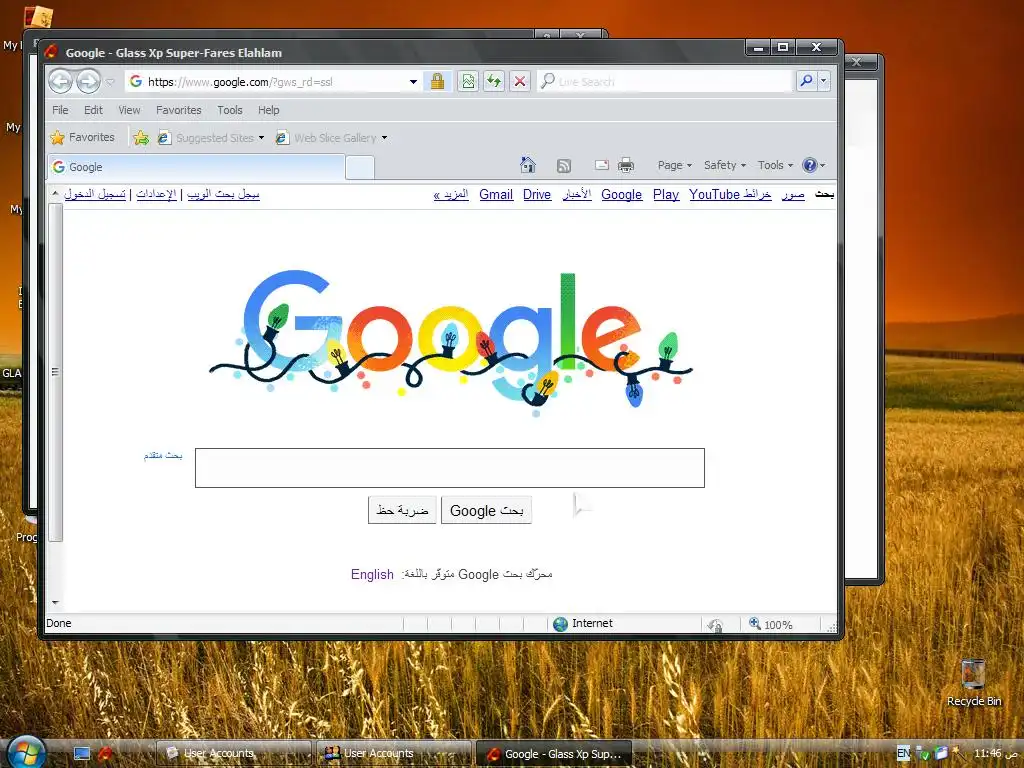Open a new blank tab
Viewport: 1024px width, 768px height.
click(360, 168)
